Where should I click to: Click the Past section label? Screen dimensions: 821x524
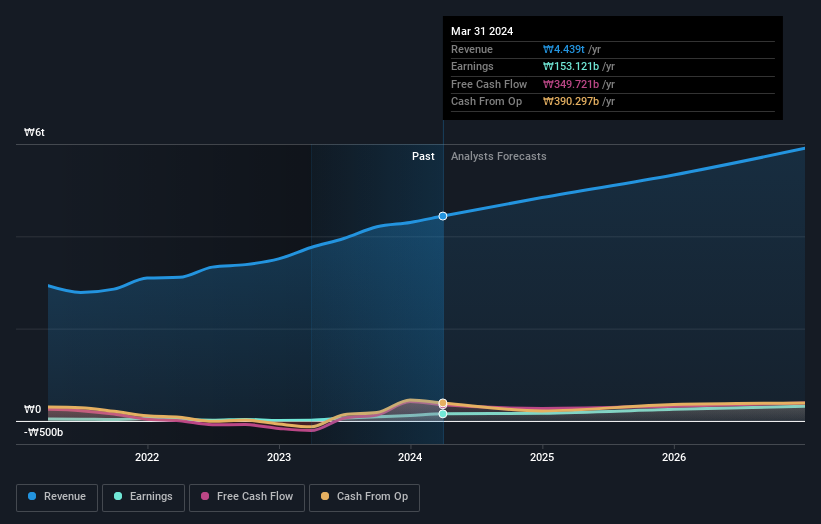pyautogui.click(x=423, y=157)
